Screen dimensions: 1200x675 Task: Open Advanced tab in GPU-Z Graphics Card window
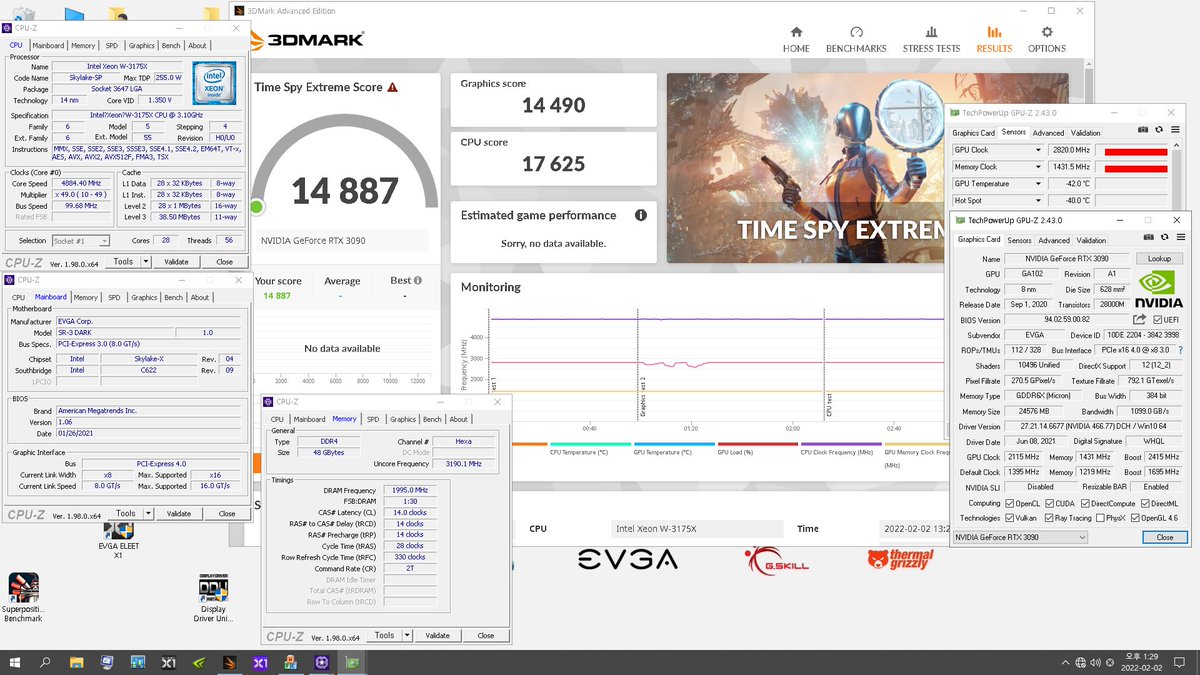[1054, 240]
